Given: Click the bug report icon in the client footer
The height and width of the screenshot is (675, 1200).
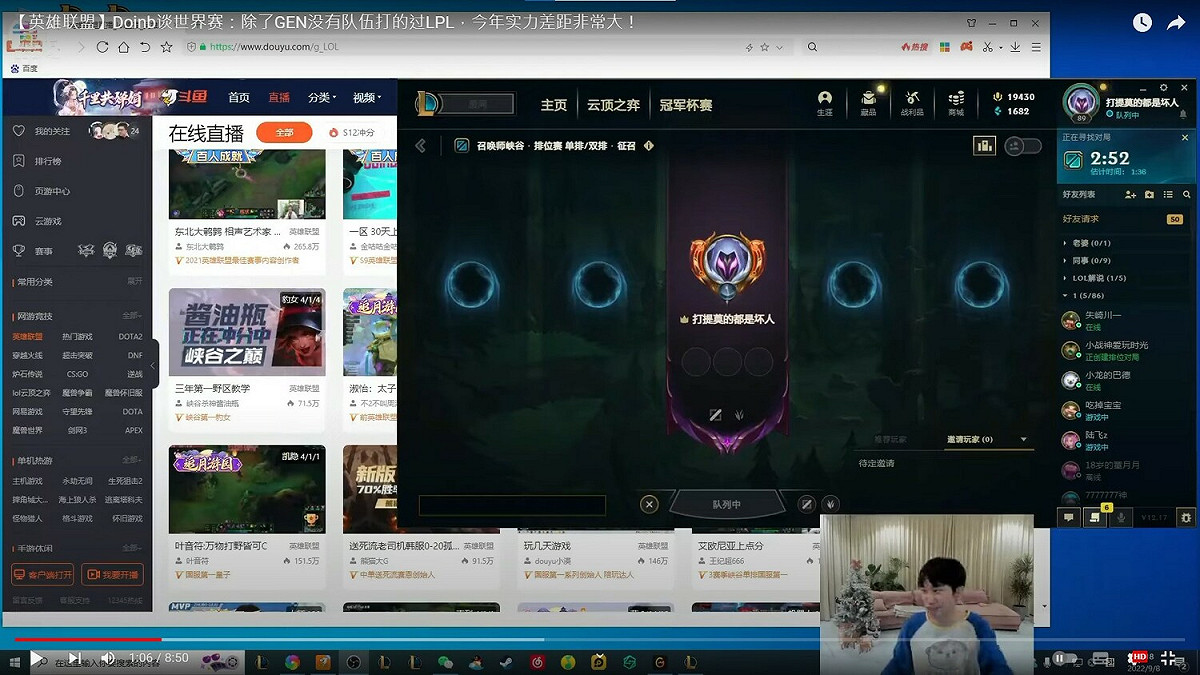Looking at the screenshot, I should 1186,517.
